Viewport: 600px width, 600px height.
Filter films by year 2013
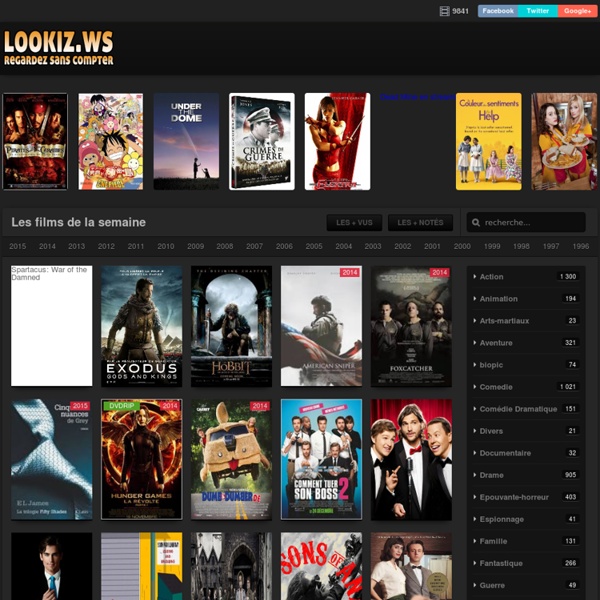77,246
